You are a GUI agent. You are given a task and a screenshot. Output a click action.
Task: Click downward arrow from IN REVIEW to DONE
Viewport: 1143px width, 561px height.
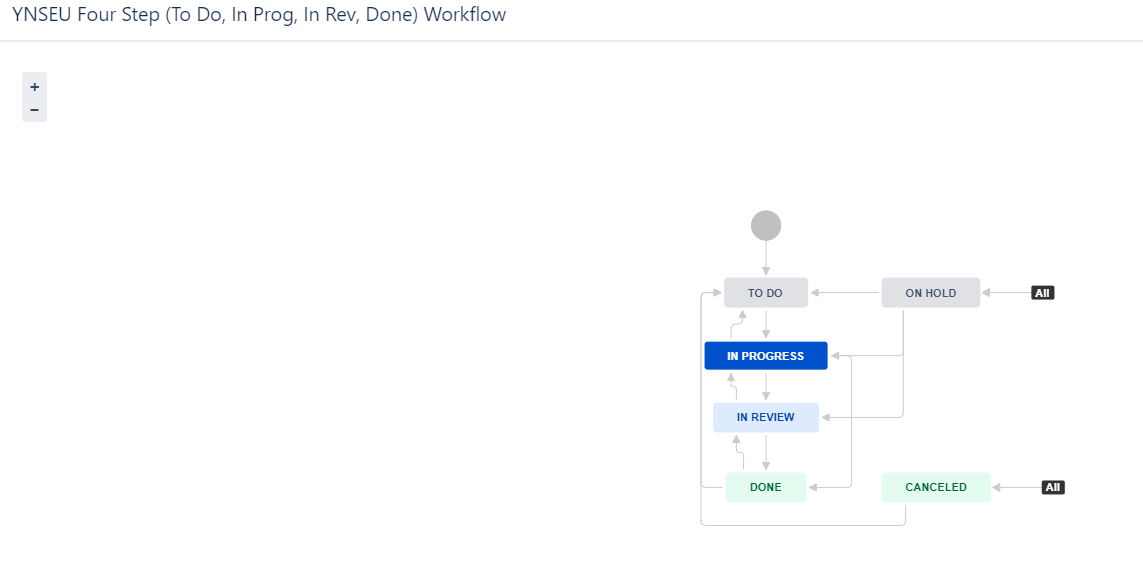[765, 452]
